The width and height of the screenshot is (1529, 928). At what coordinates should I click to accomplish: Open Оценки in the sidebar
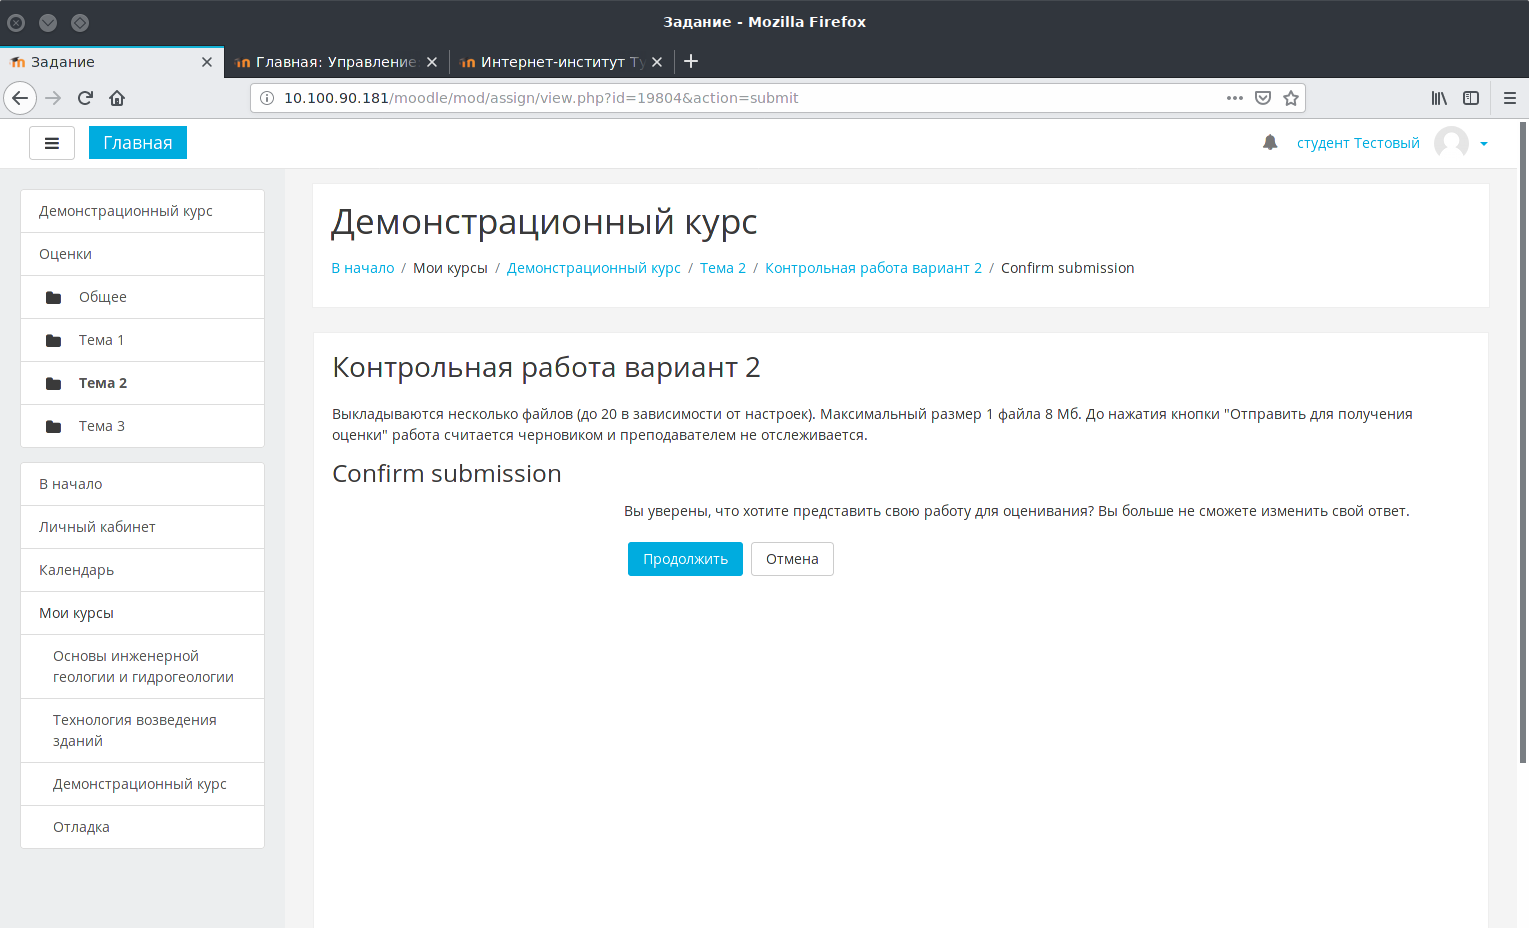coord(142,254)
